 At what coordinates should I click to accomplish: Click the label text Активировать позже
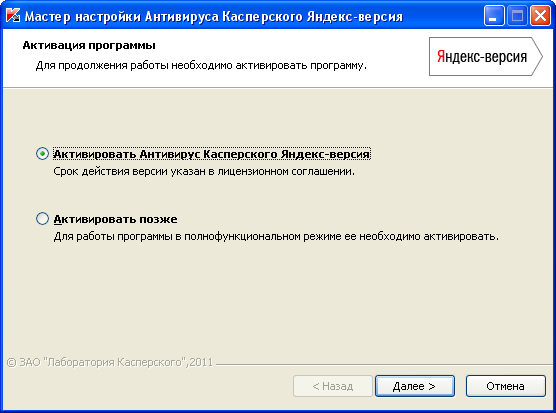[115, 219]
